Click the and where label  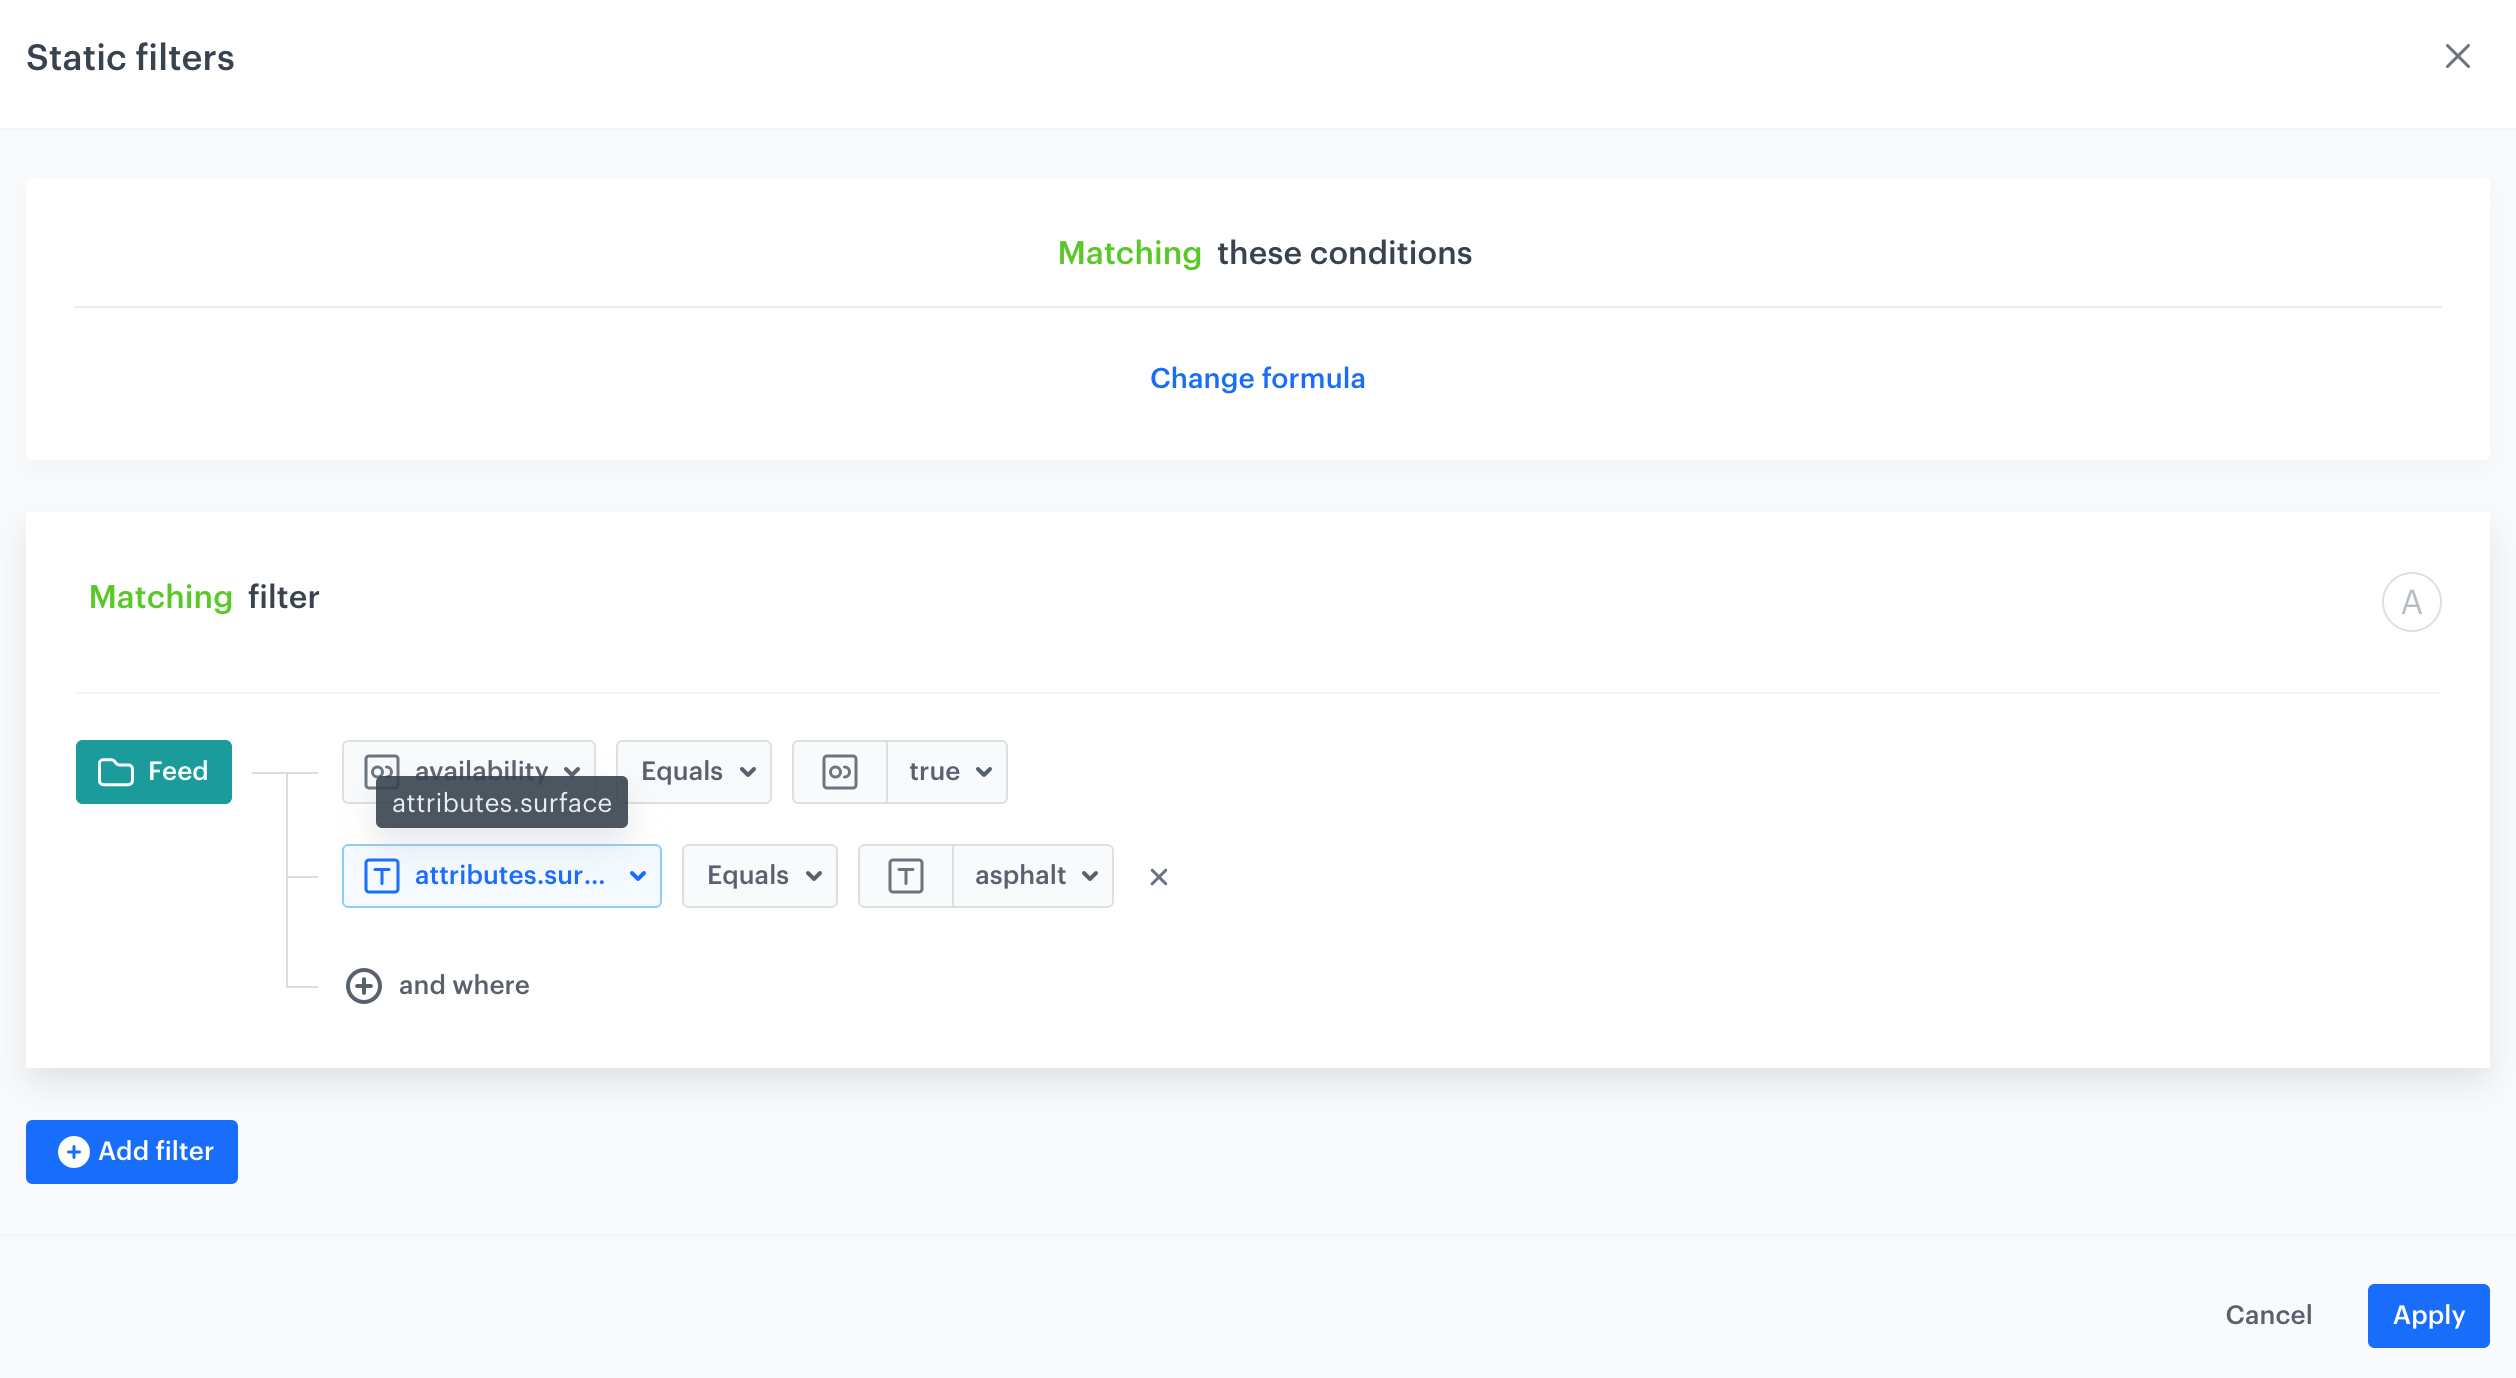(x=464, y=986)
